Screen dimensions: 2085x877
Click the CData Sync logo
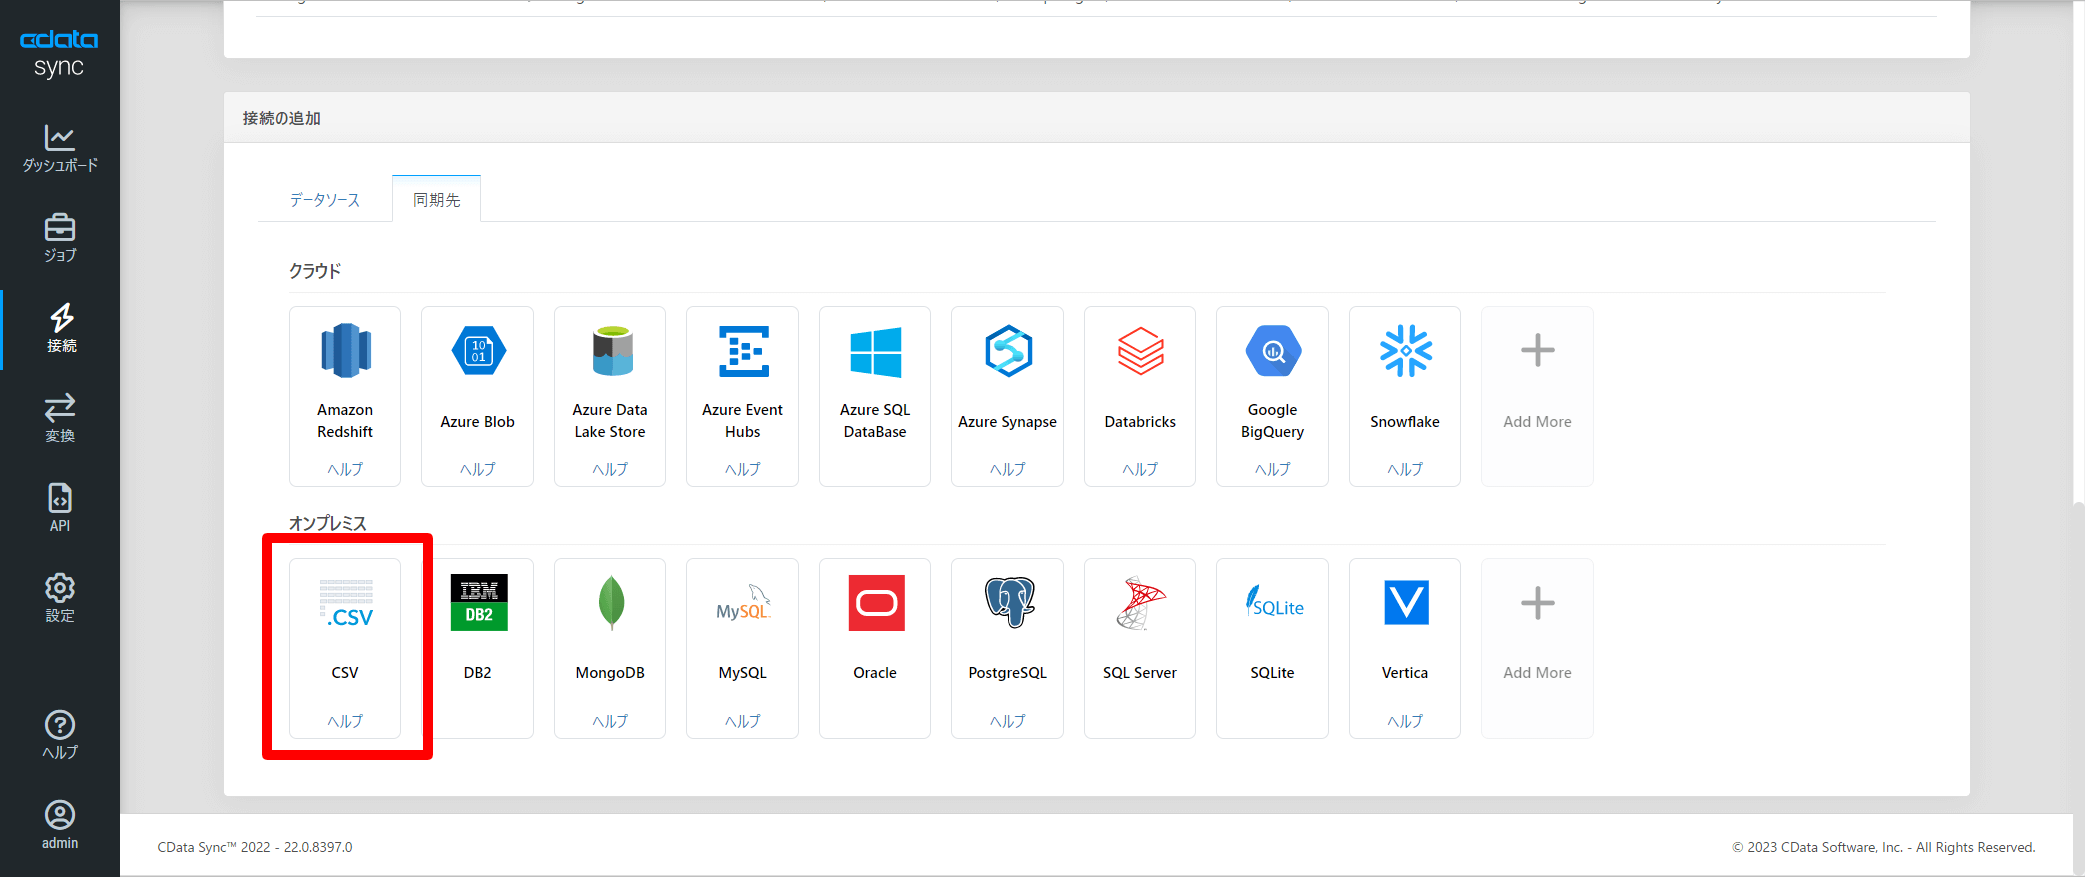point(59,53)
